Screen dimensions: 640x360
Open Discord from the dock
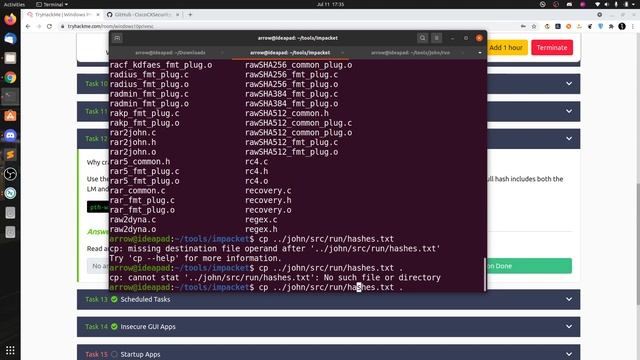pos(10,135)
